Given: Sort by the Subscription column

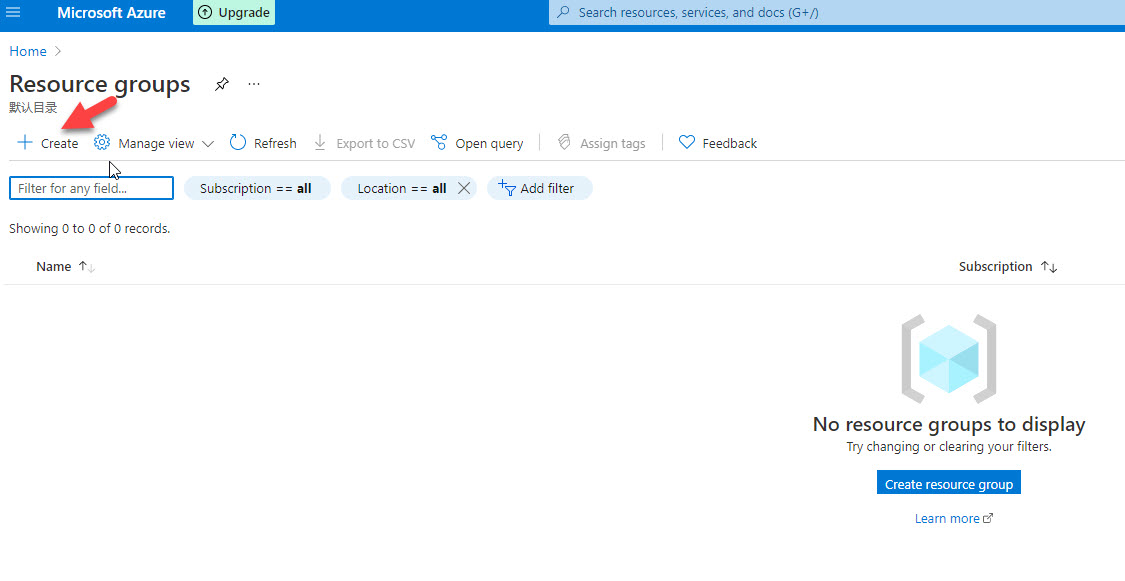Looking at the screenshot, I should tap(995, 267).
